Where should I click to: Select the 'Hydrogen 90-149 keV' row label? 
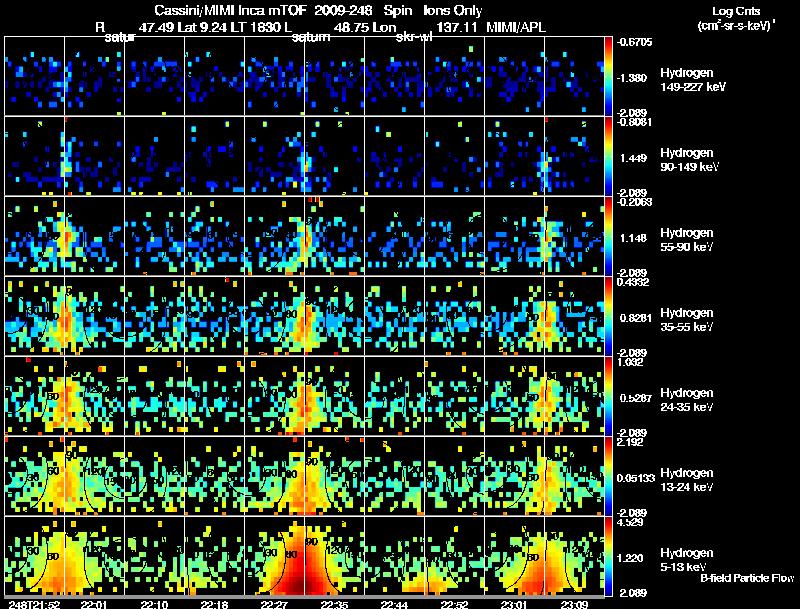(x=689, y=160)
